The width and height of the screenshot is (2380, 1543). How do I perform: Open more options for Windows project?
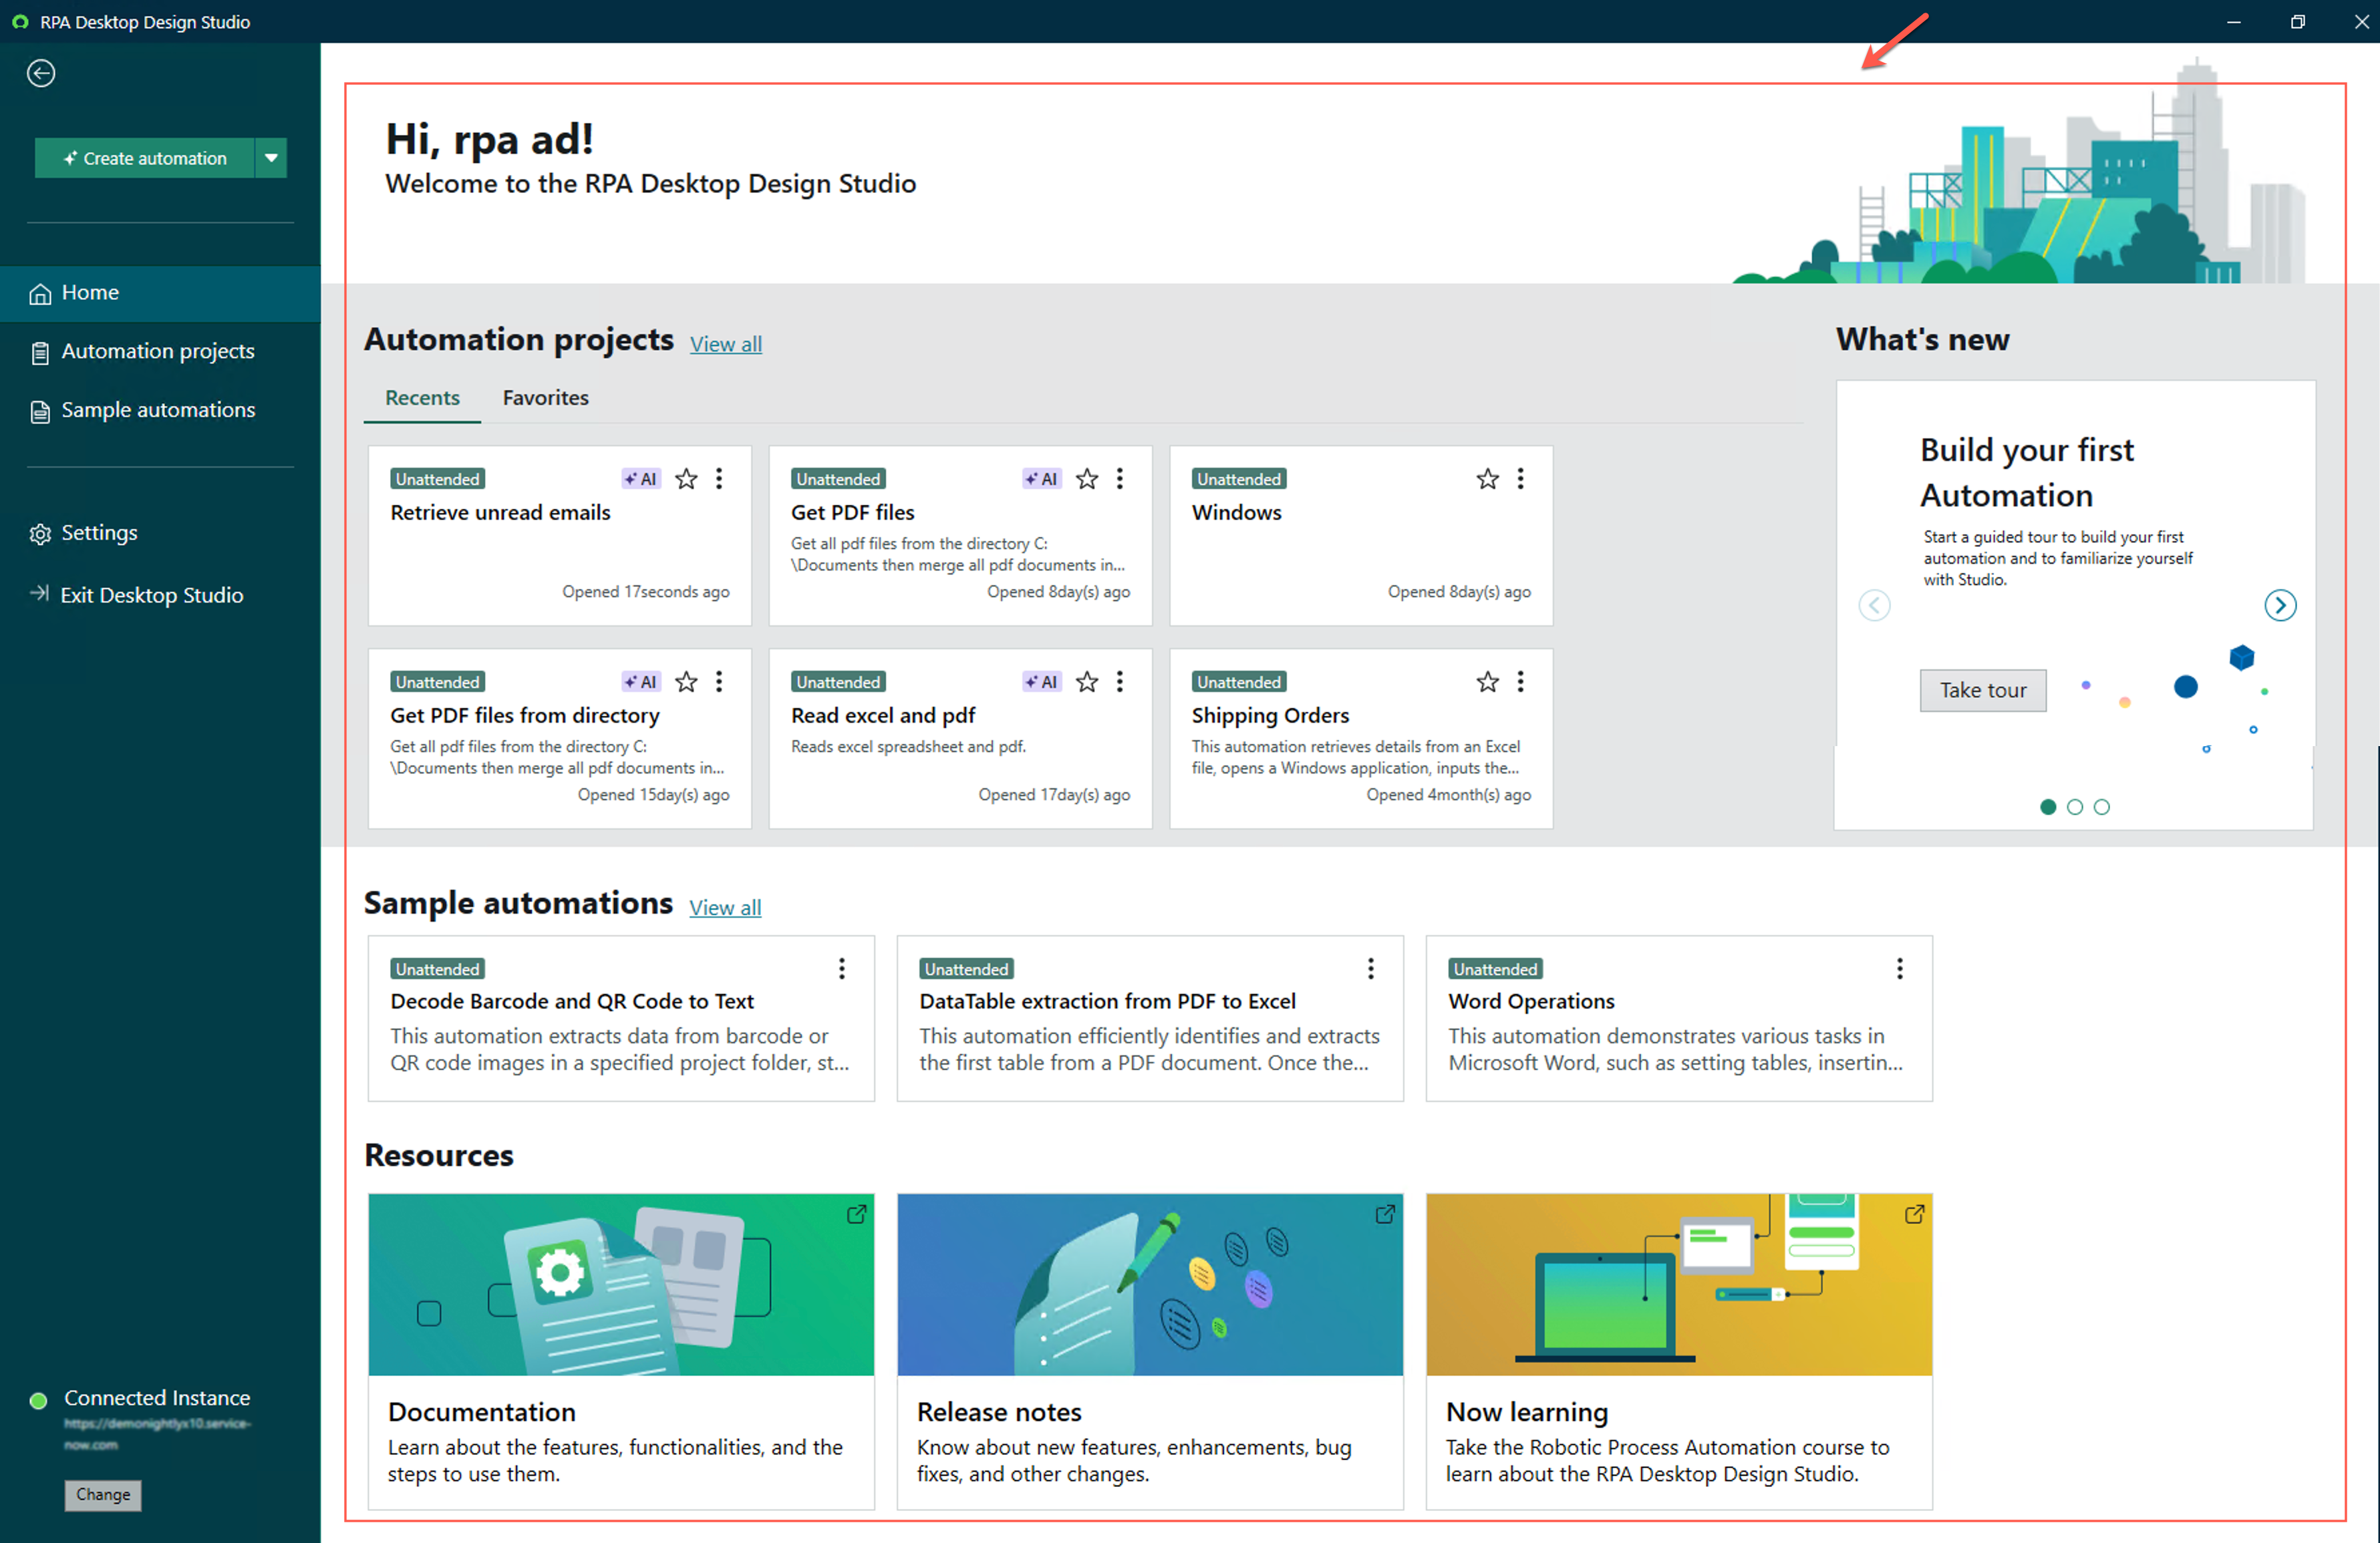point(1521,479)
